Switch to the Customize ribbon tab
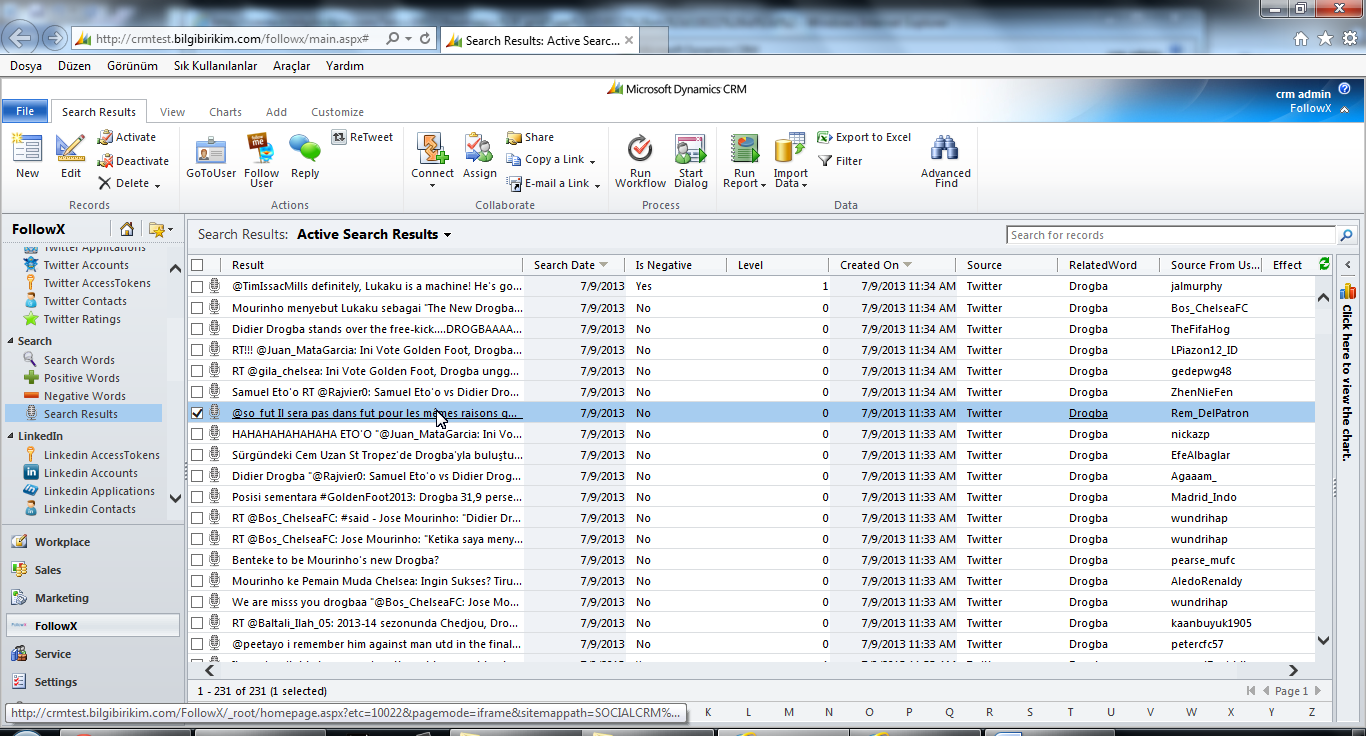Image resolution: width=1367 pixels, height=736 pixels. coord(337,112)
